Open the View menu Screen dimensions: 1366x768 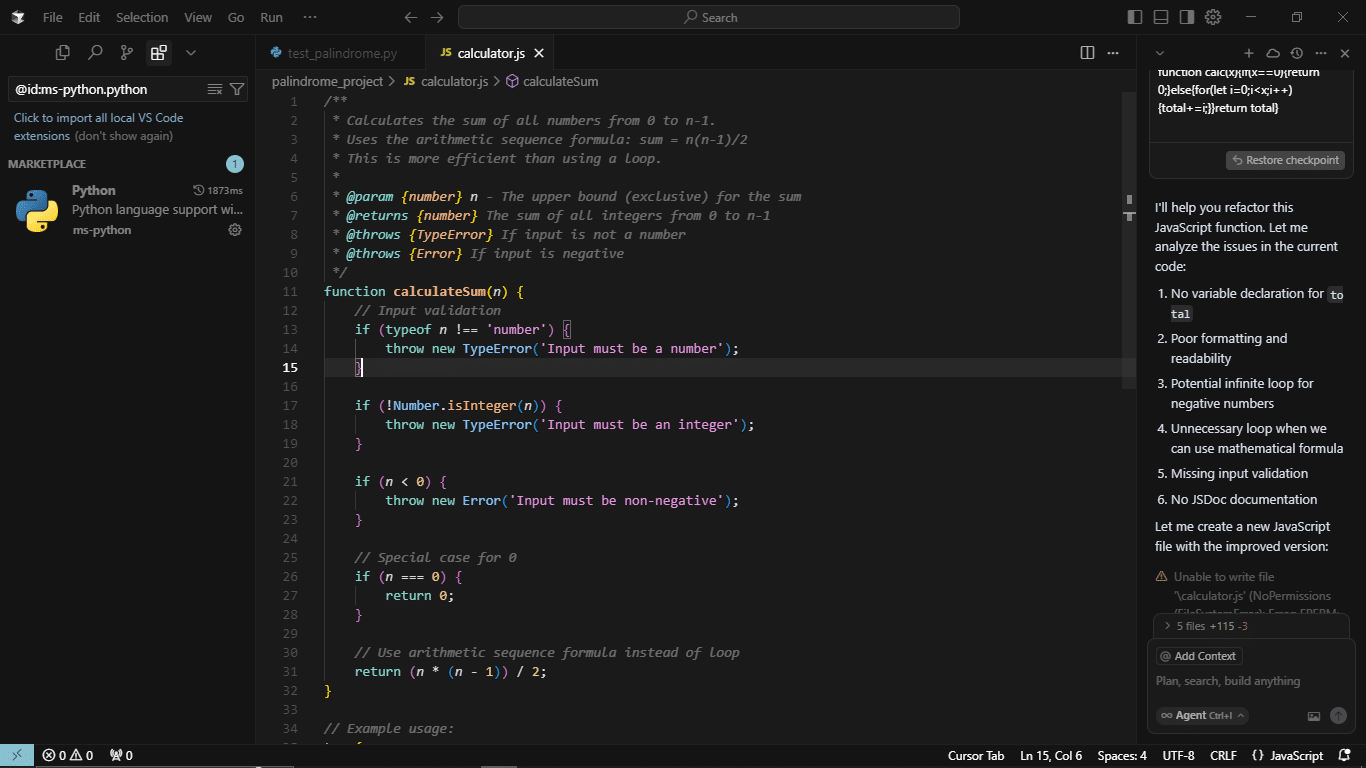(x=198, y=17)
